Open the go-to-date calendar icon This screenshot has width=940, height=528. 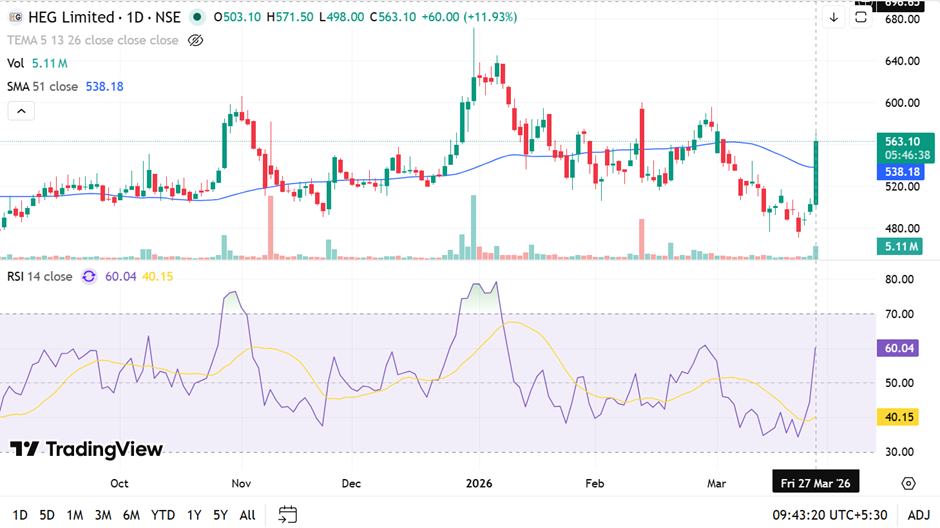[288, 515]
